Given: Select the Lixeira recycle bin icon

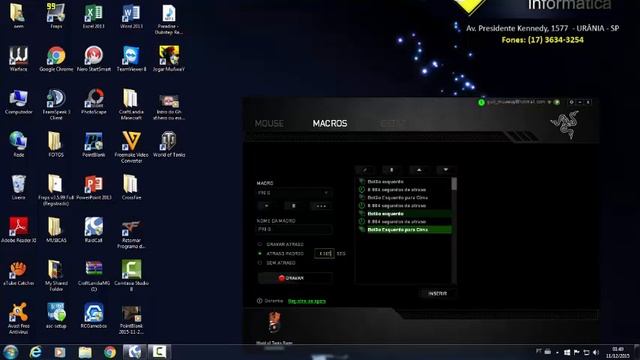Looking at the screenshot, I should (18, 187).
